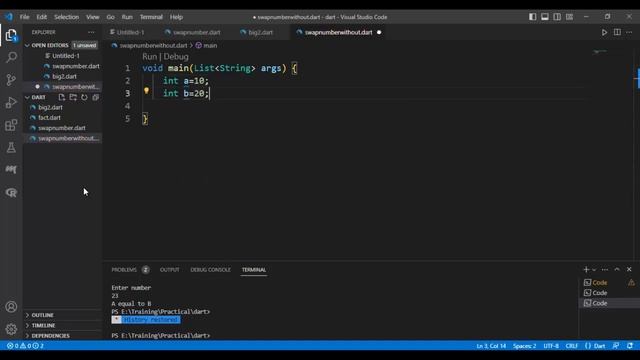The width and height of the screenshot is (640, 360).
Task: Toggle the bottom panel layout icon
Action: click(544, 17)
